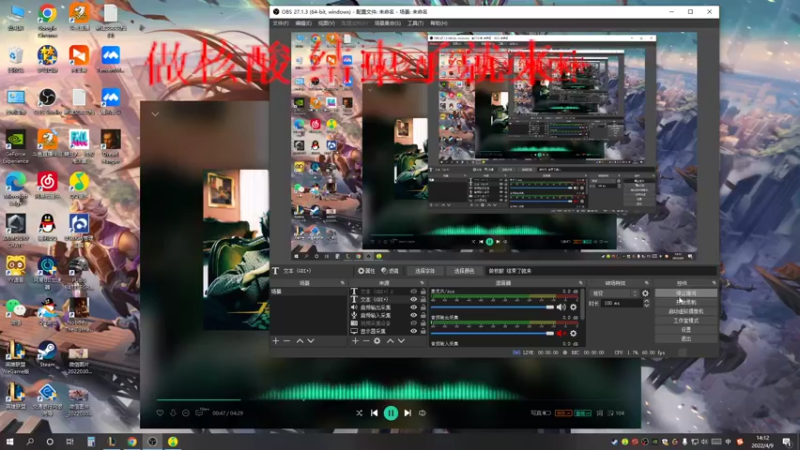
Task: Go to previous track in music player
Action: point(374,413)
